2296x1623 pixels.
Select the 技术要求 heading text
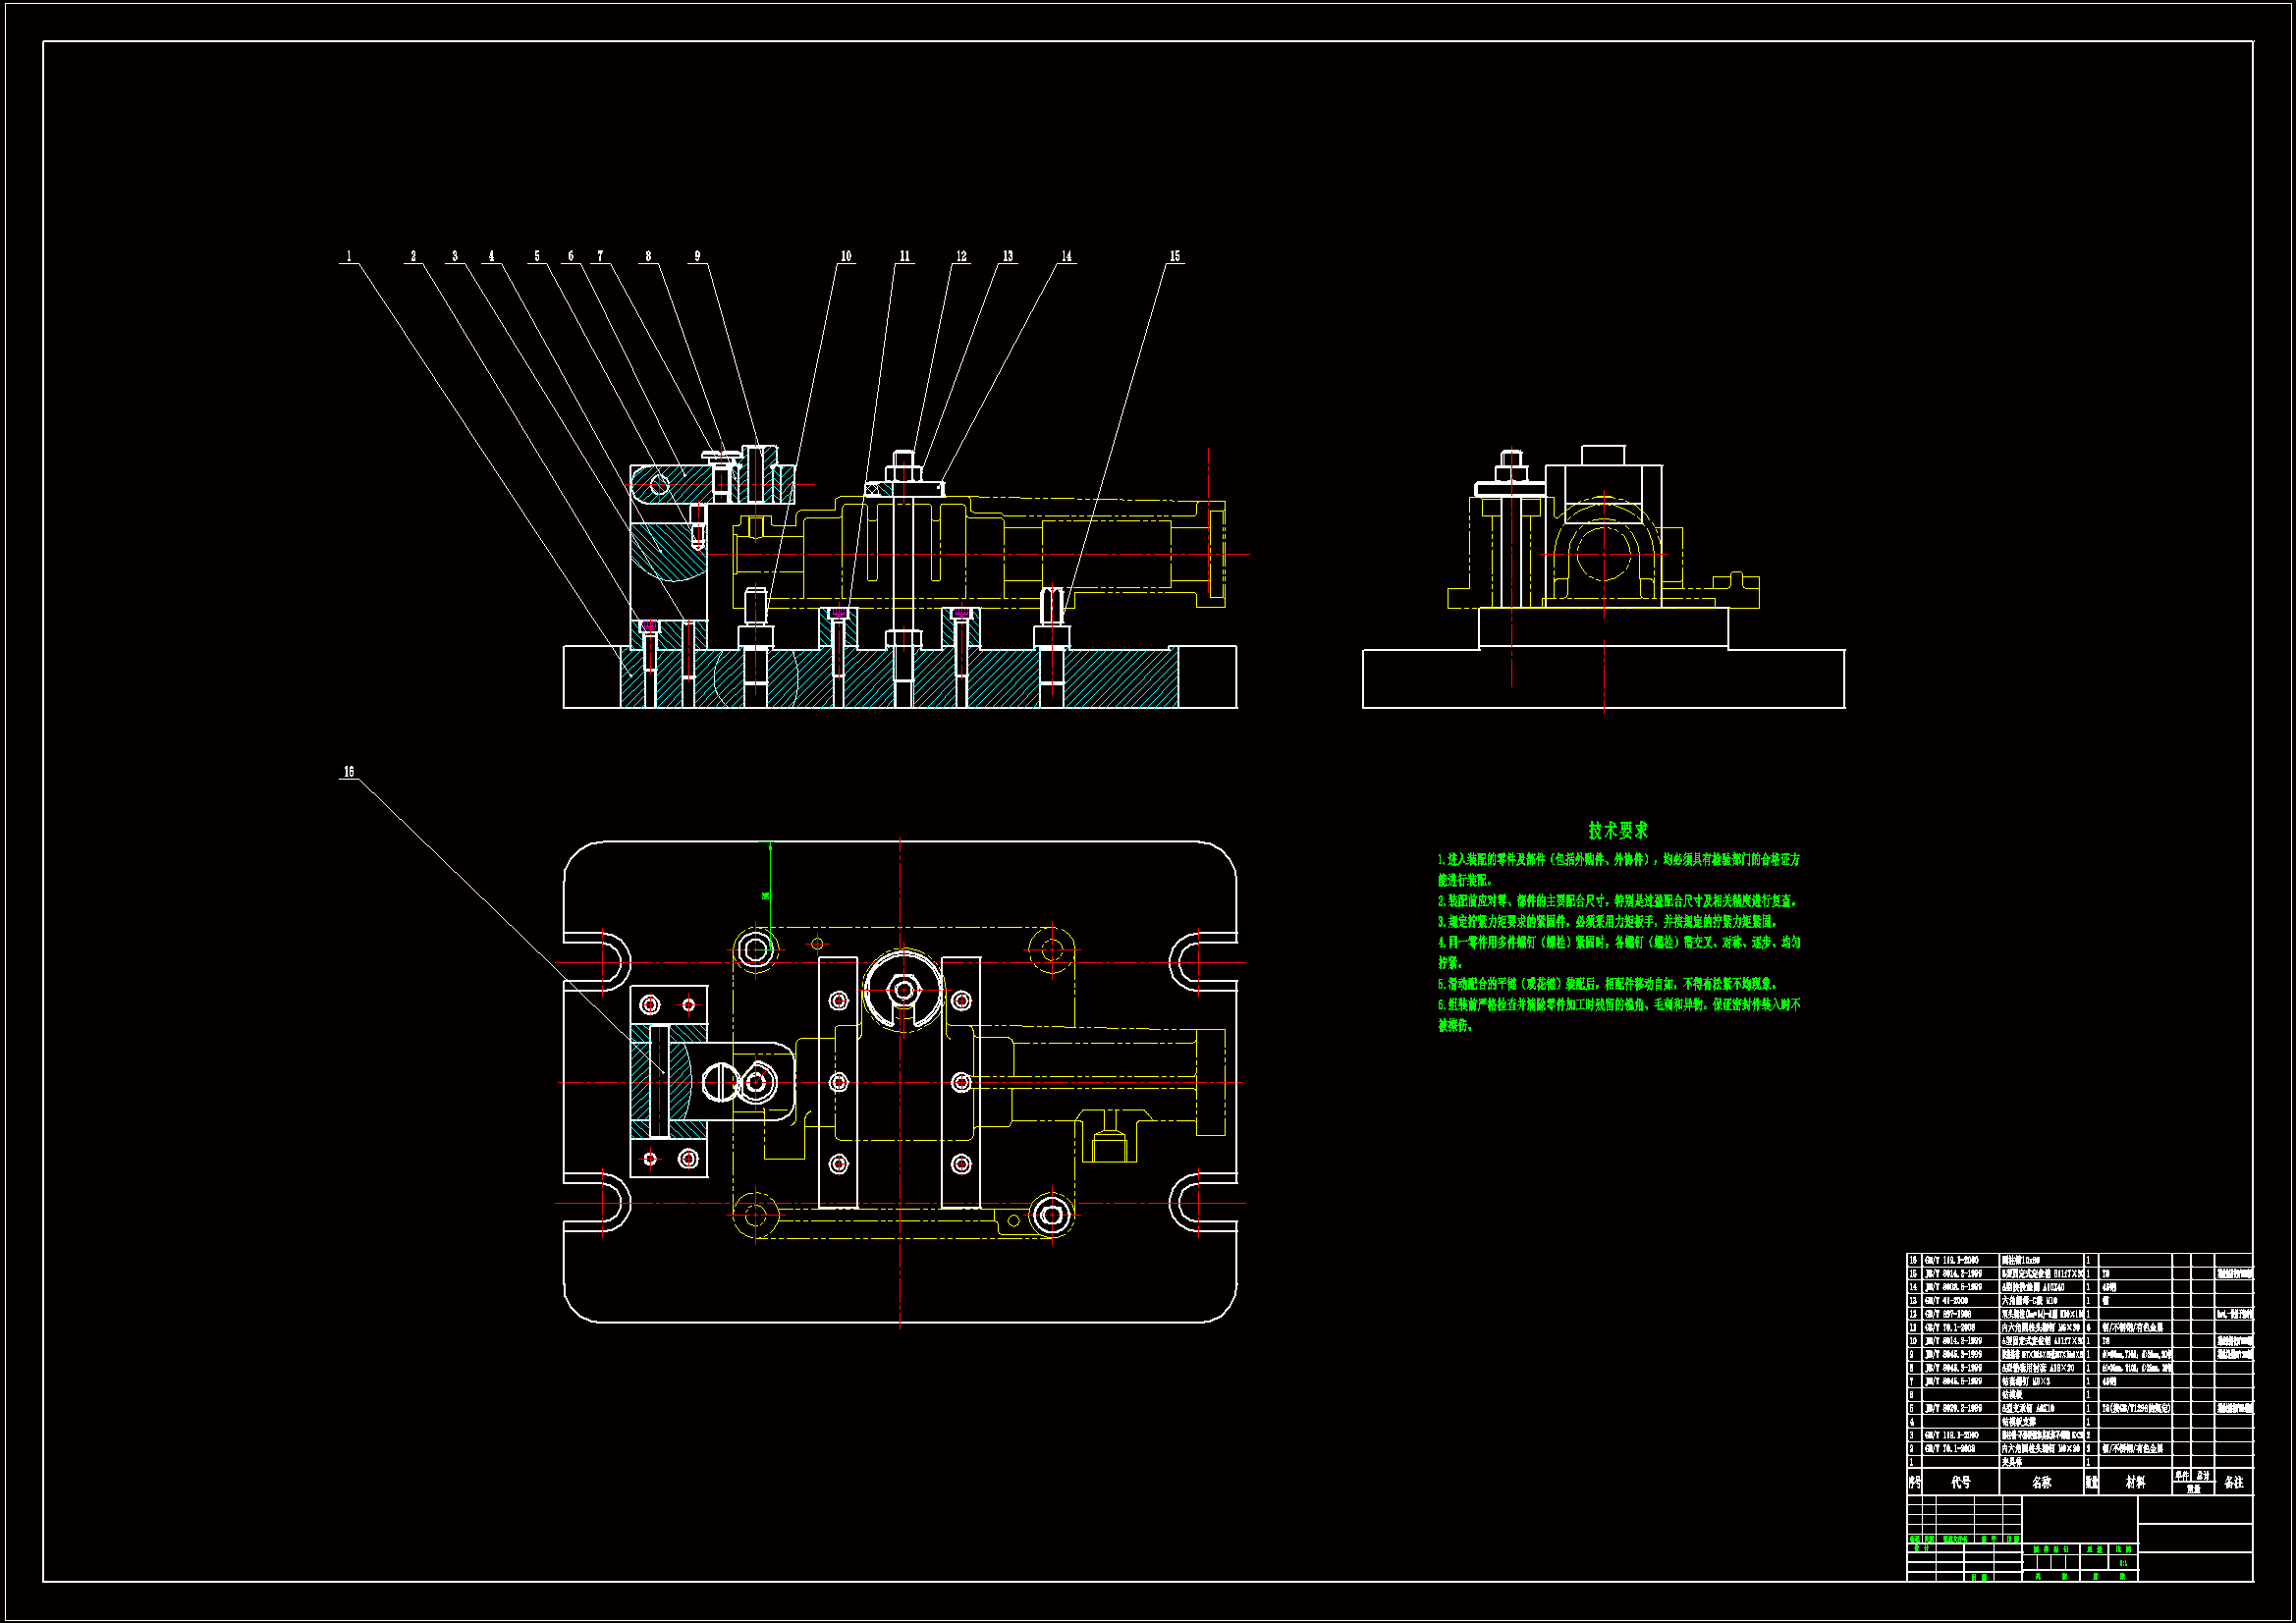1617,831
